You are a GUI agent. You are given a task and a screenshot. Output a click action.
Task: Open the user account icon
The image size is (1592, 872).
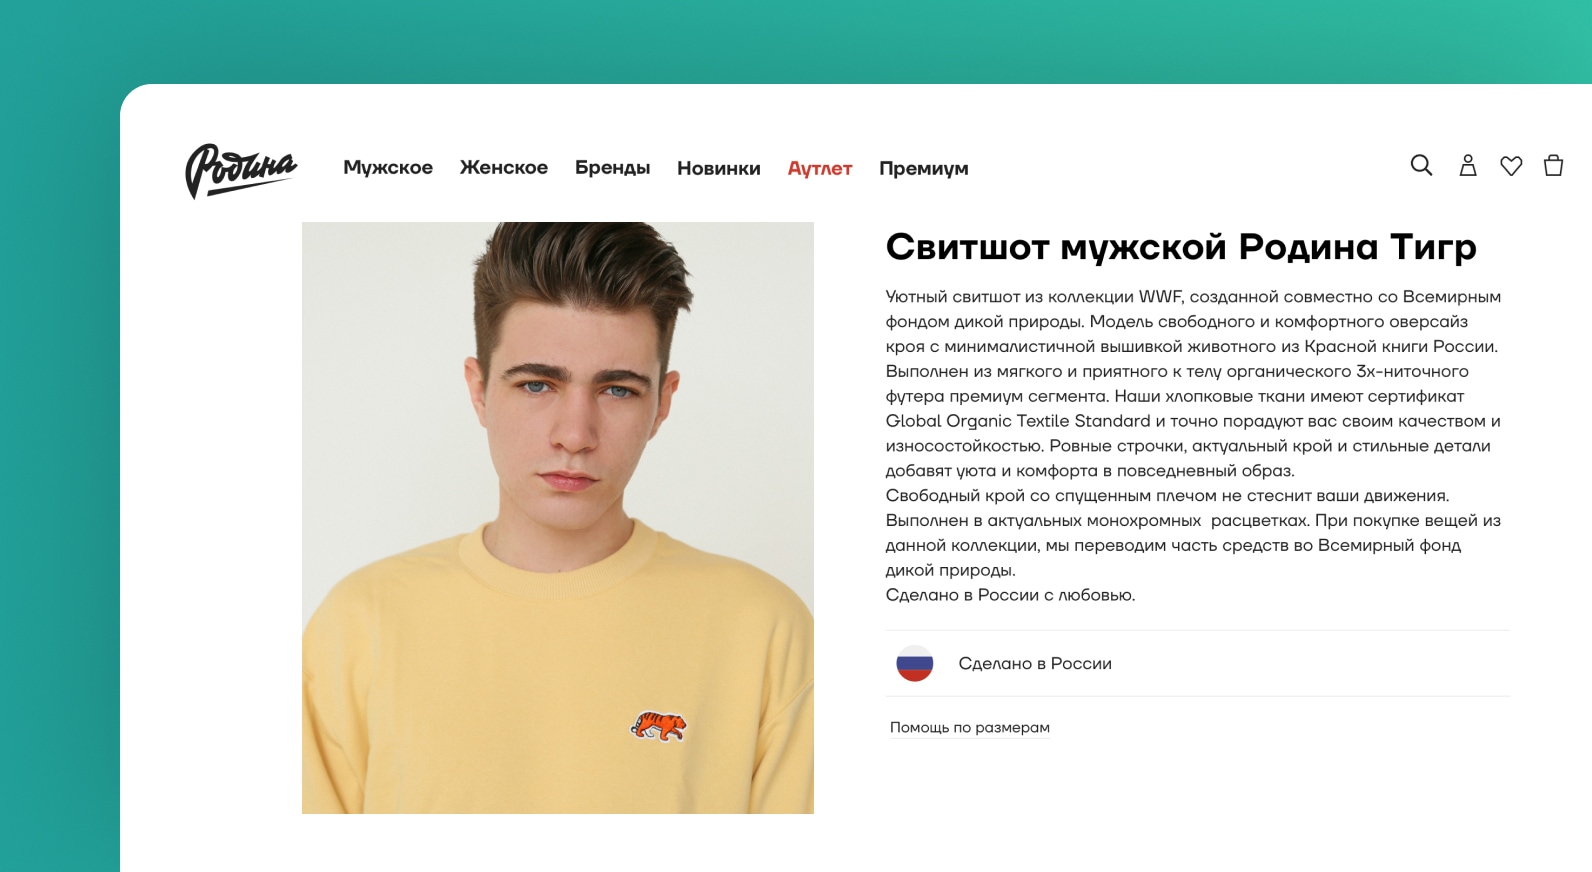pos(1468,165)
